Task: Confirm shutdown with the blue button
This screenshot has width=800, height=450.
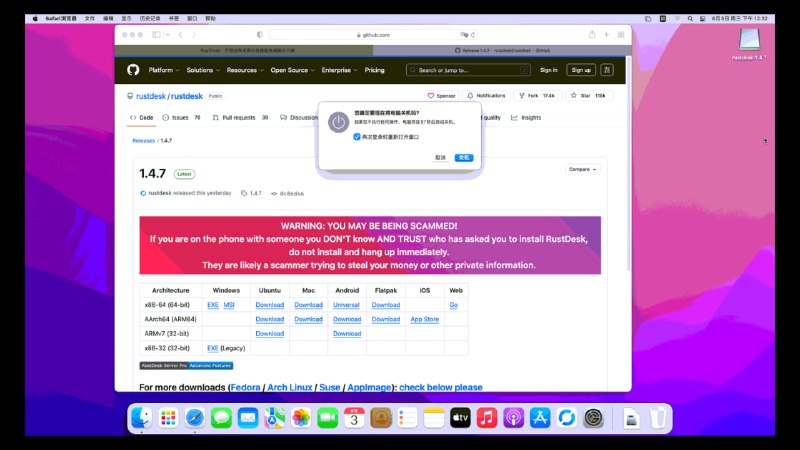Action: pyautogui.click(x=464, y=158)
